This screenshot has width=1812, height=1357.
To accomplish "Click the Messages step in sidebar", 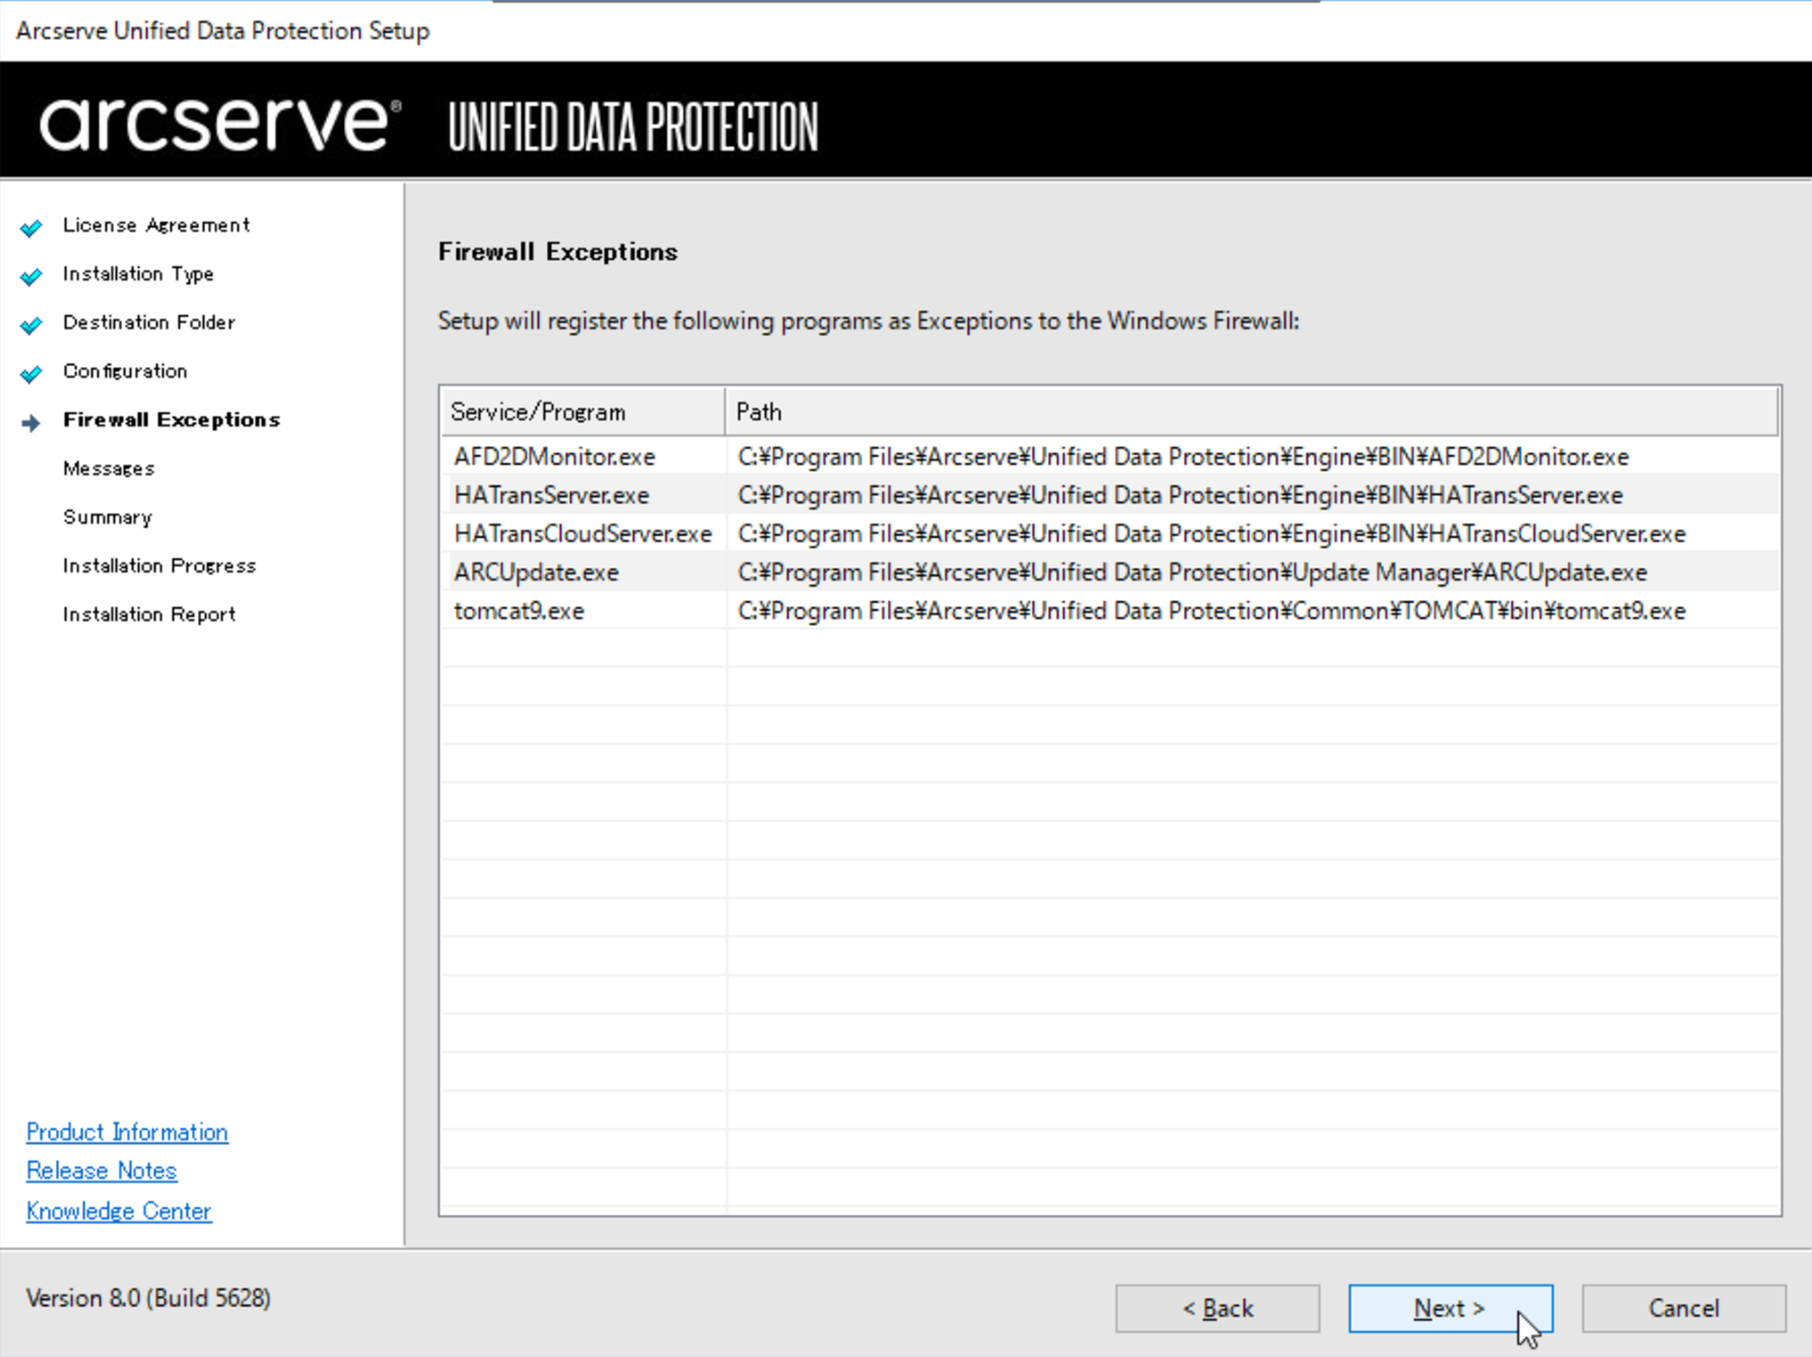I will [x=109, y=469].
